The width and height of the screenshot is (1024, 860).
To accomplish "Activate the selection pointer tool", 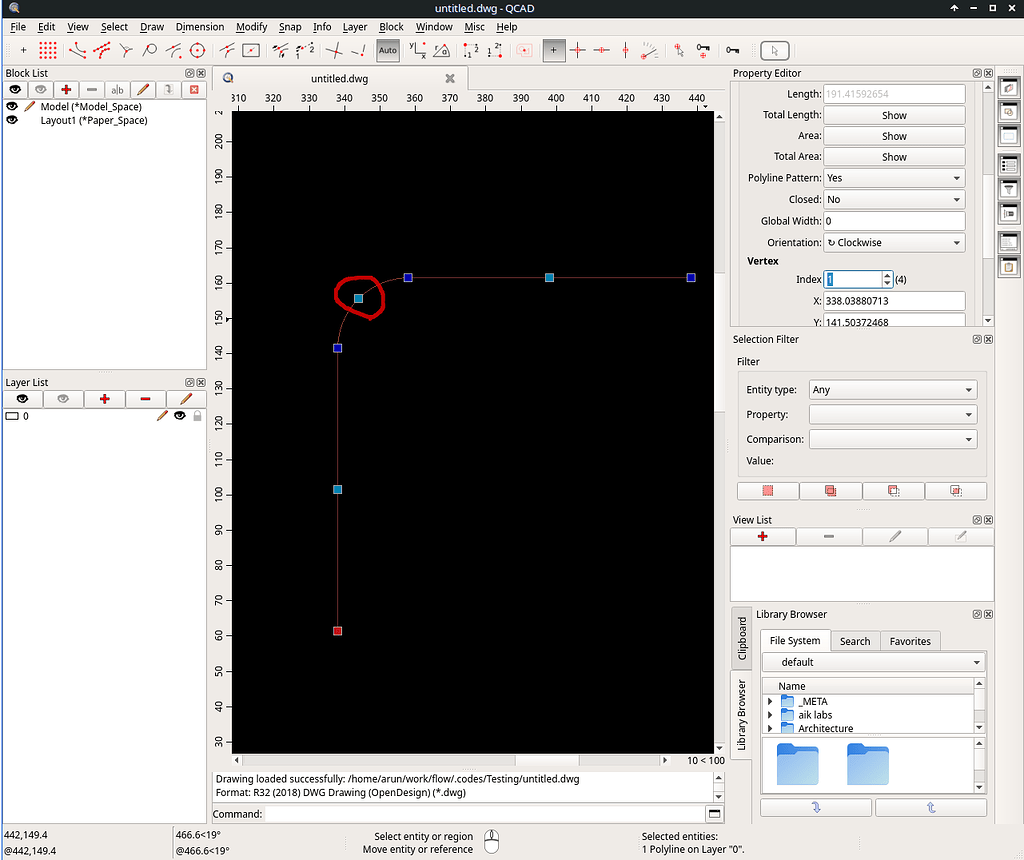I will (775, 50).
